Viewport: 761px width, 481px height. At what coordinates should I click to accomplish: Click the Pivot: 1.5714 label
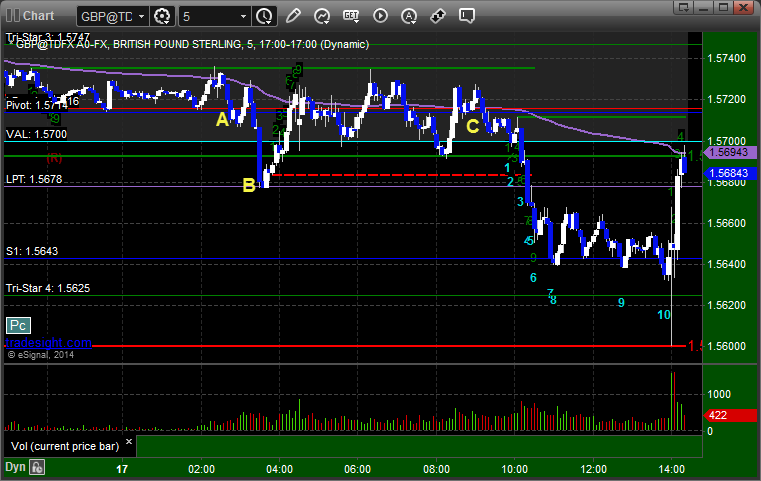[37, 105]
